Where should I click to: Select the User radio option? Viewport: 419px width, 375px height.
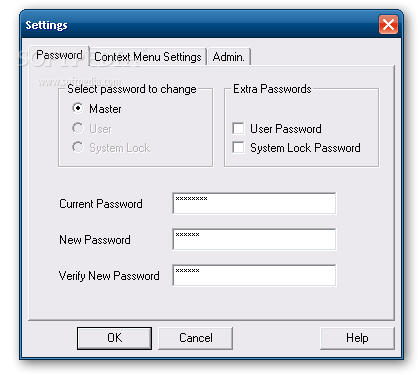coord(78,128)
